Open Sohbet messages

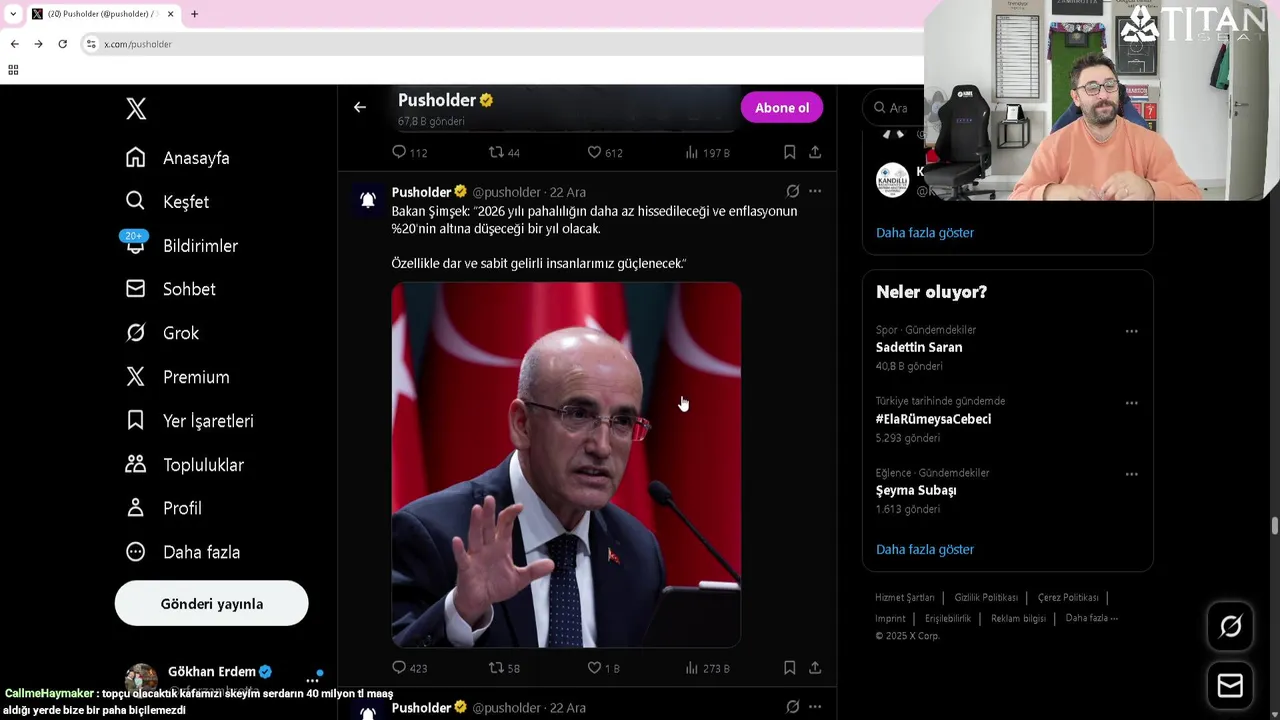pyautogui.click(x=170, y=289)
